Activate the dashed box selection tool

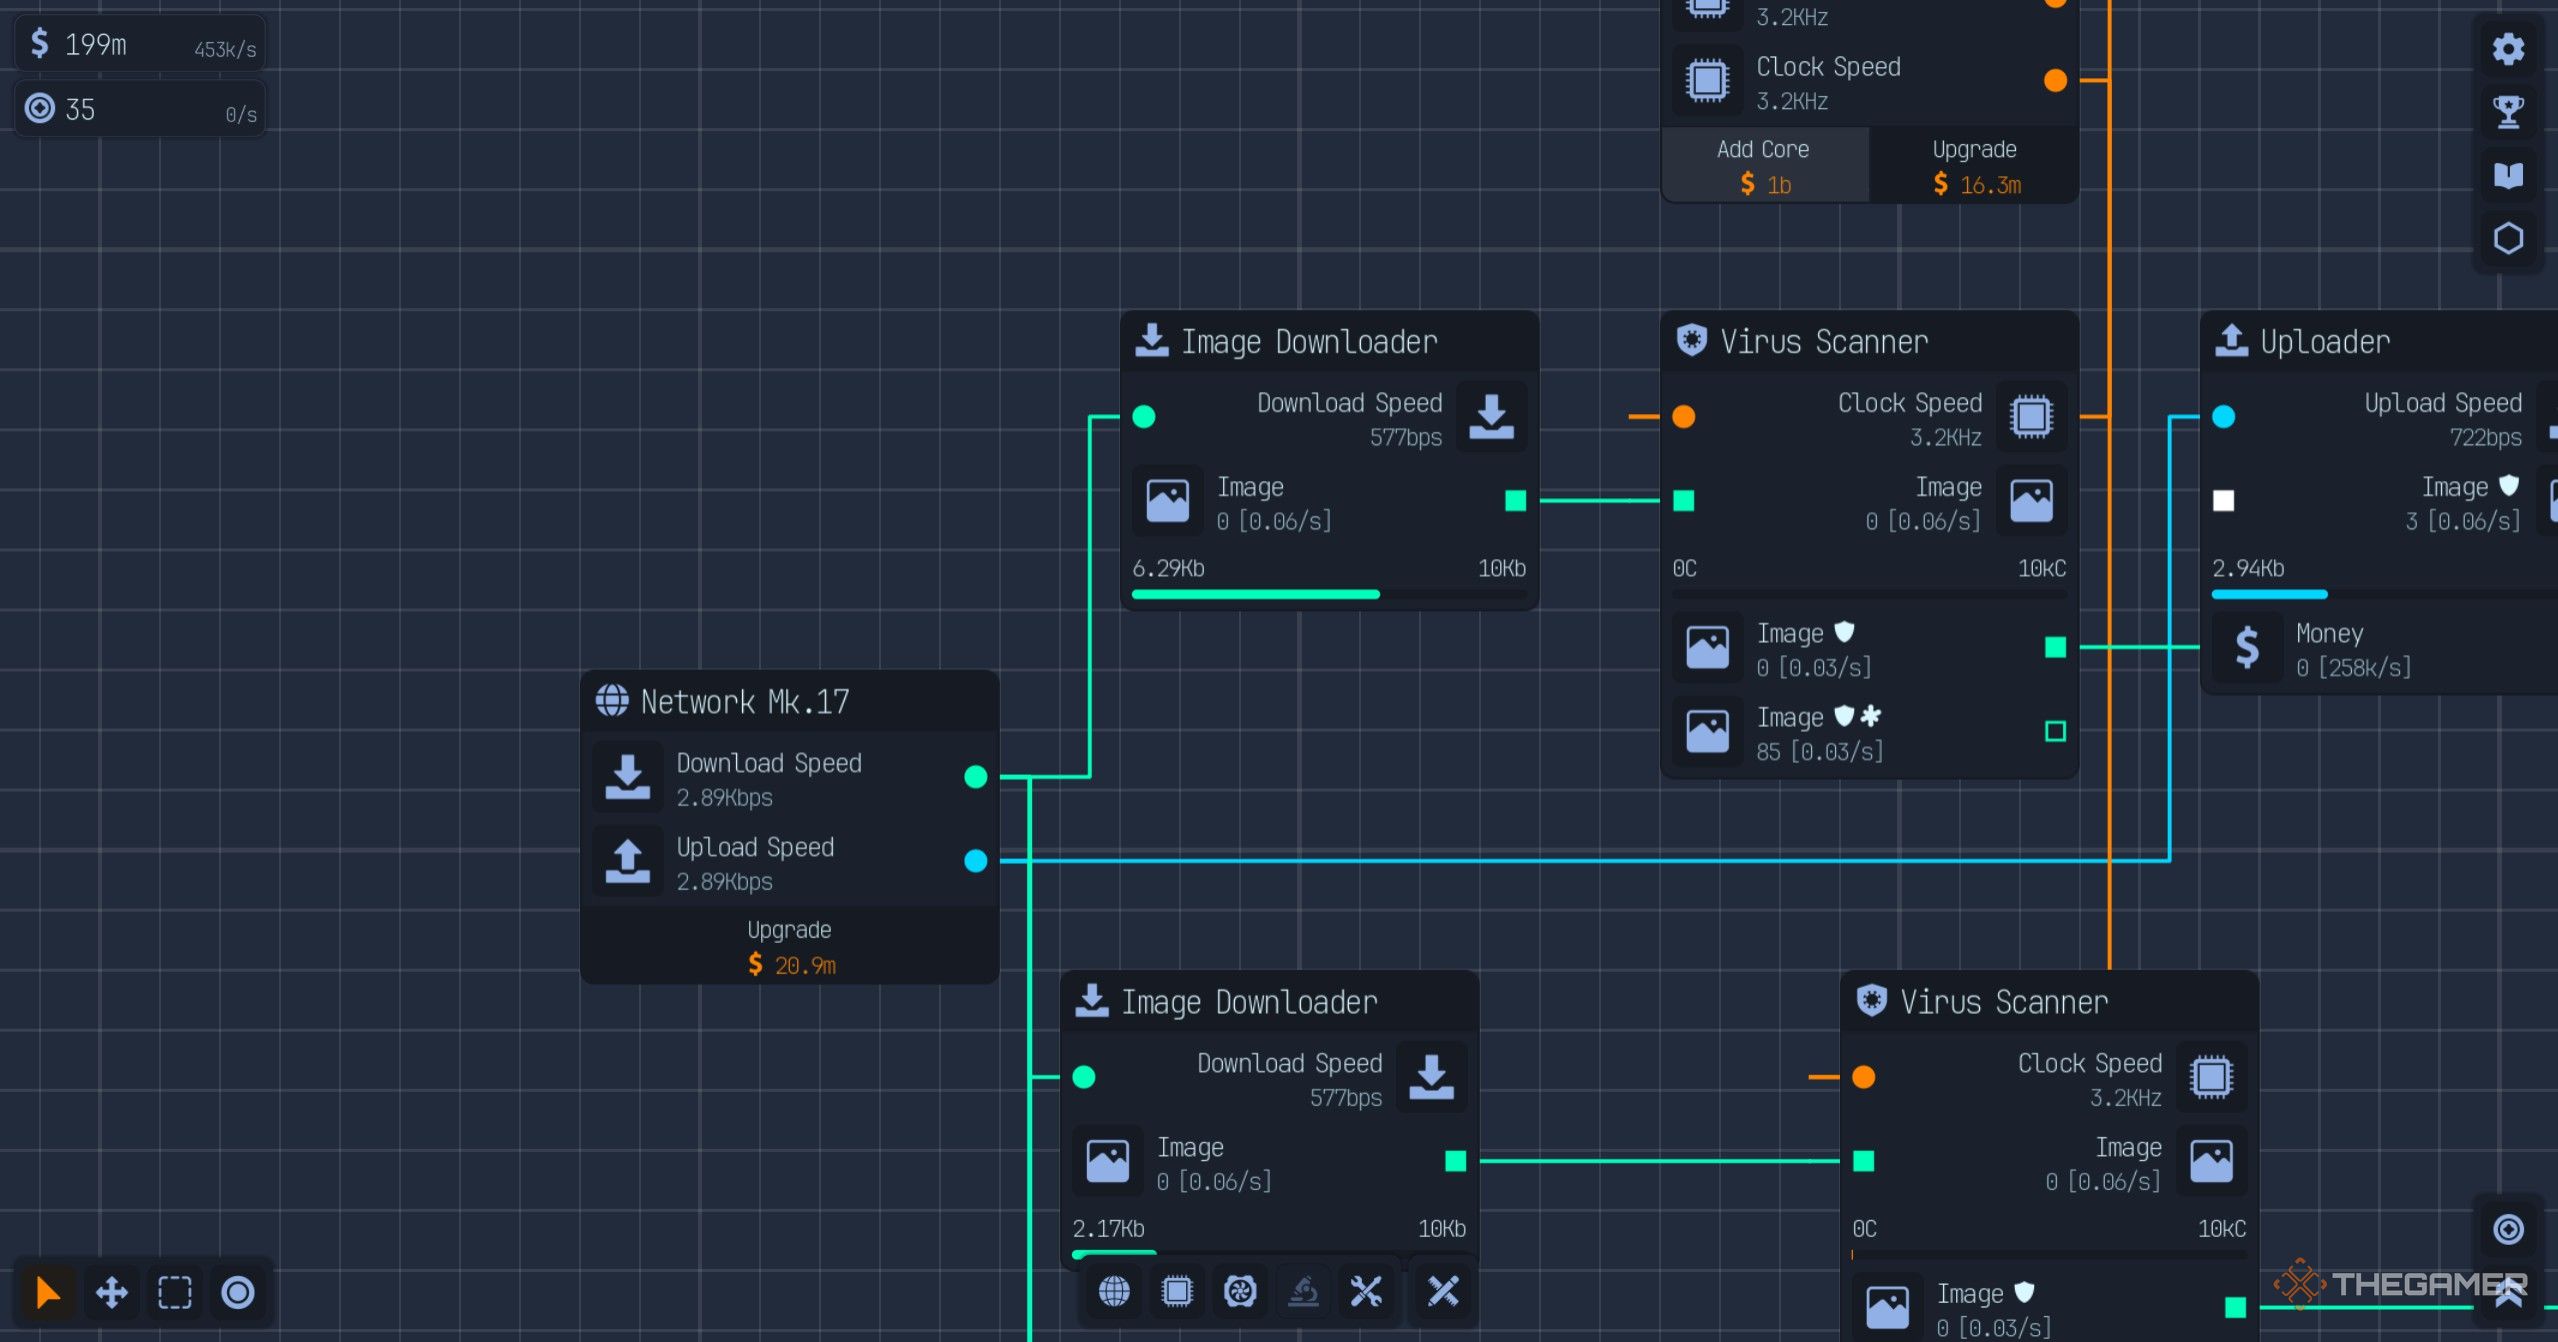click(175, 1292)
